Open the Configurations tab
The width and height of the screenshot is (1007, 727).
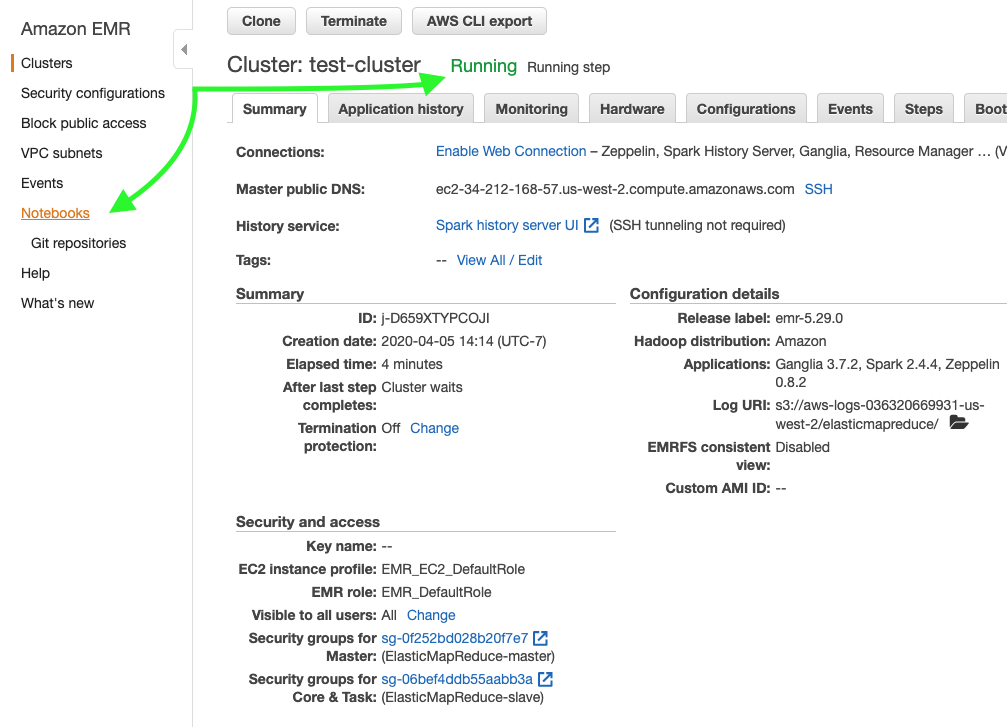pos(746,109)
